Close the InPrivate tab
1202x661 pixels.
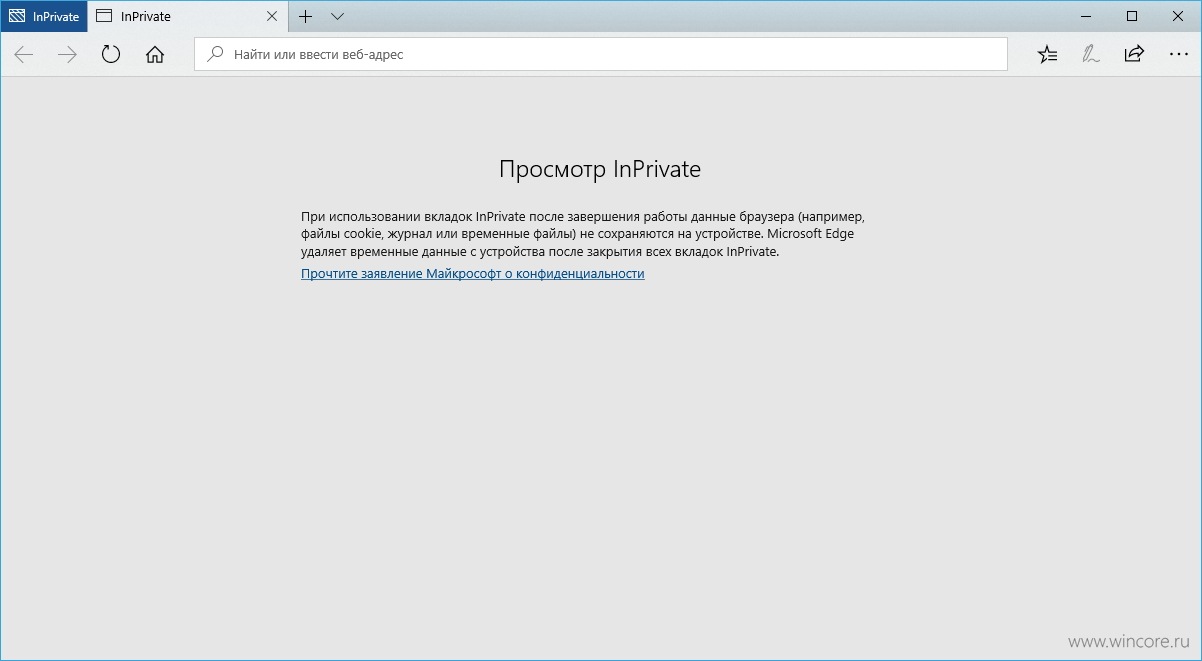coord(271,17)
